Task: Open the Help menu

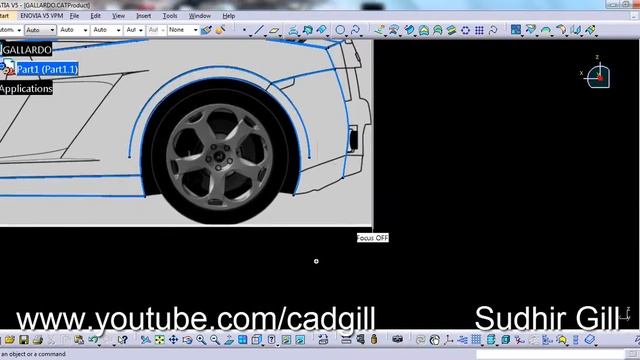Action: 229,16
